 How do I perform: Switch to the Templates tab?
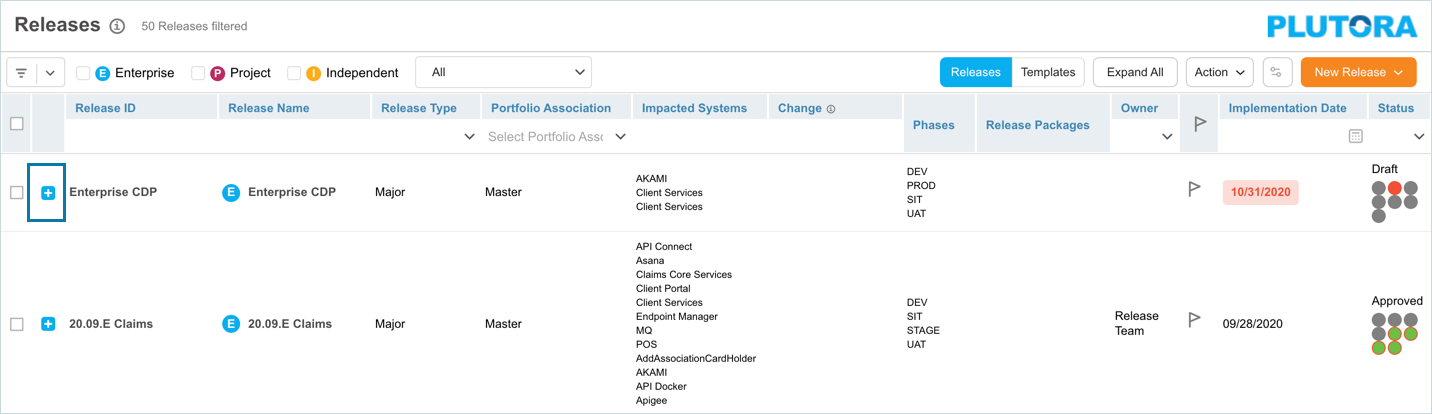pos(1047,72)
